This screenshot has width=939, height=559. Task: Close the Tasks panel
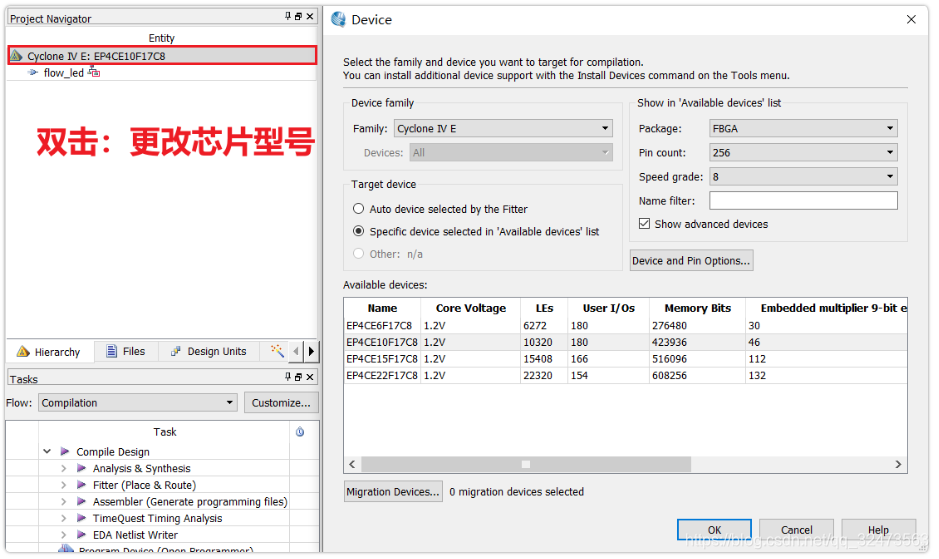coord(310,377)
